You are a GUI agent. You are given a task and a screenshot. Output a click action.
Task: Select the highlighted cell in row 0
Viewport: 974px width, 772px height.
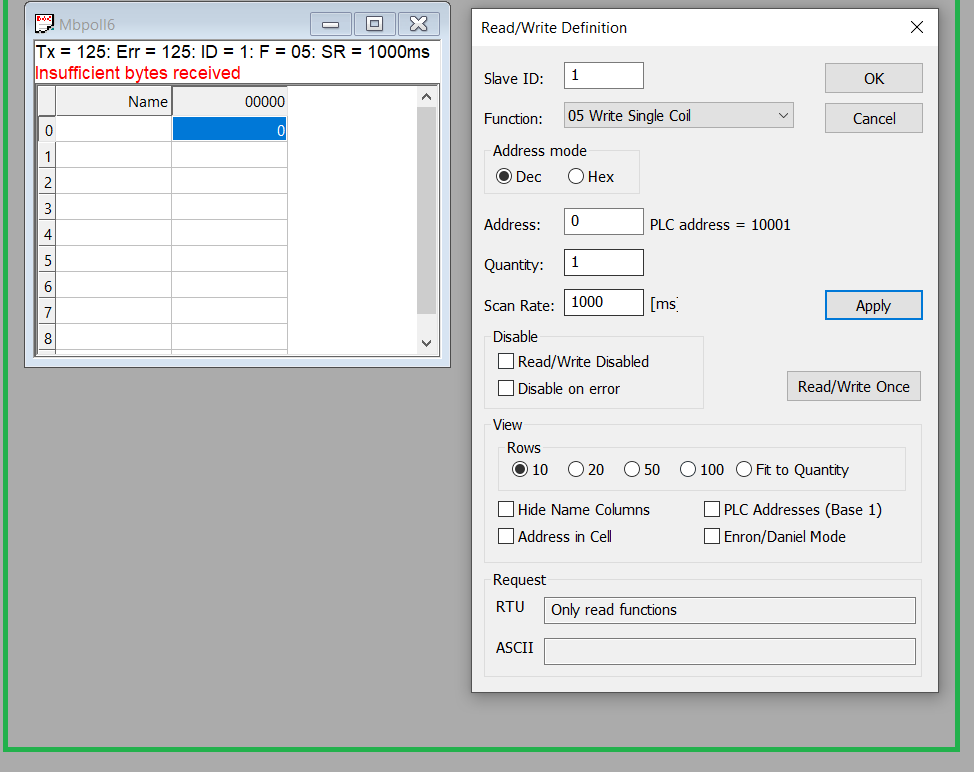pyautogui.click(x=229, y=129)
